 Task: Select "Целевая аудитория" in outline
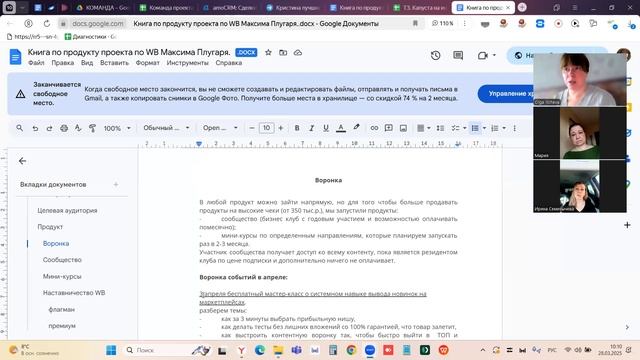pyautogui.click(x=67, y=211)
